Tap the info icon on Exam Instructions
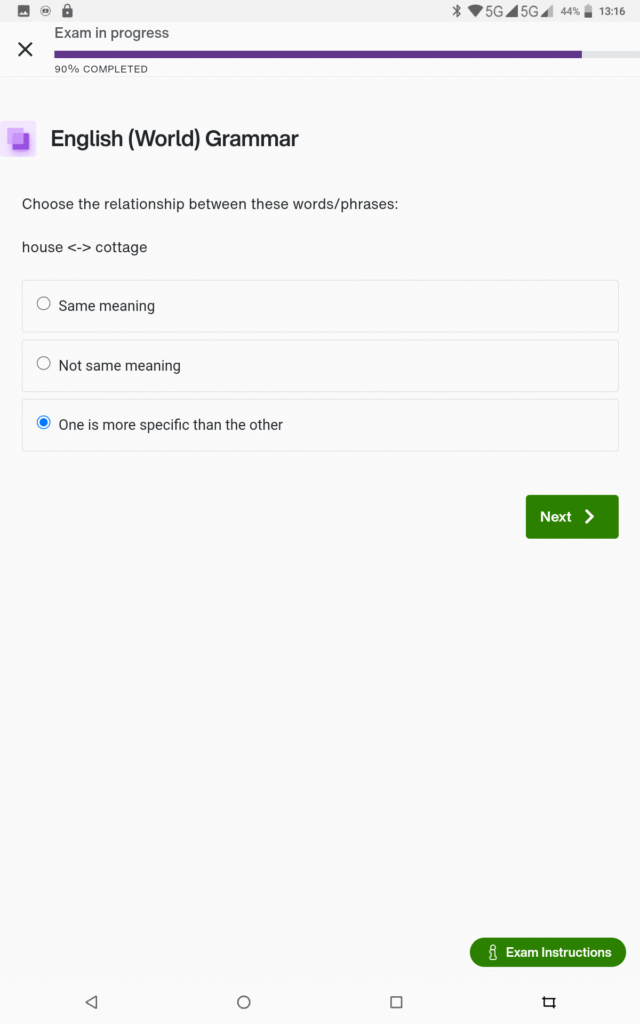Screen dimensions: 640x1024 [x=492, y=953]
